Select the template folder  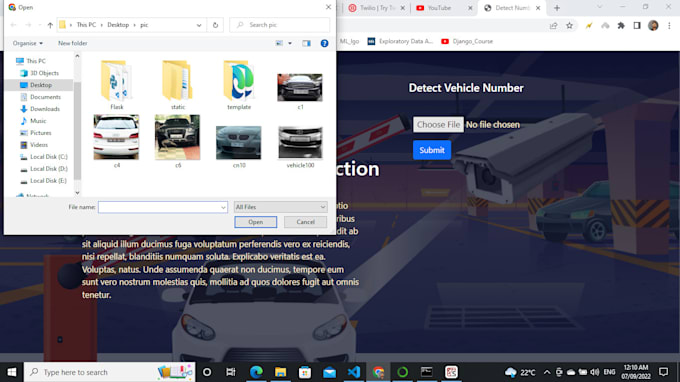coord(239,85)
